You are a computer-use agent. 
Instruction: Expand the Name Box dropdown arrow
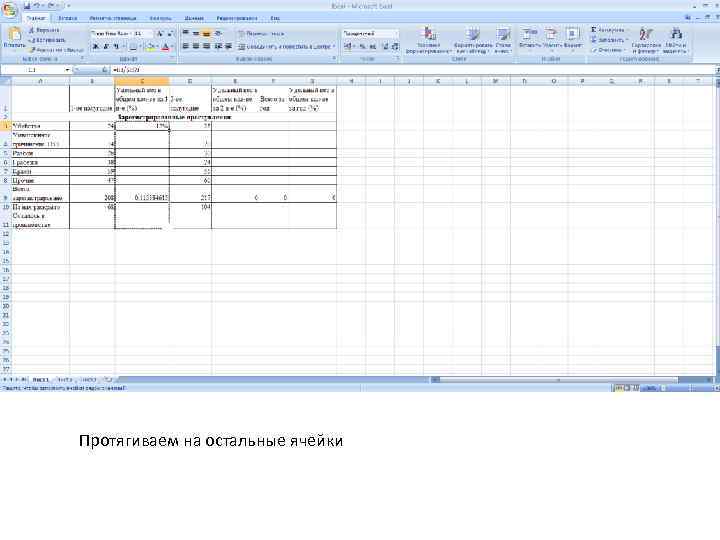click(x=67, y=70)
